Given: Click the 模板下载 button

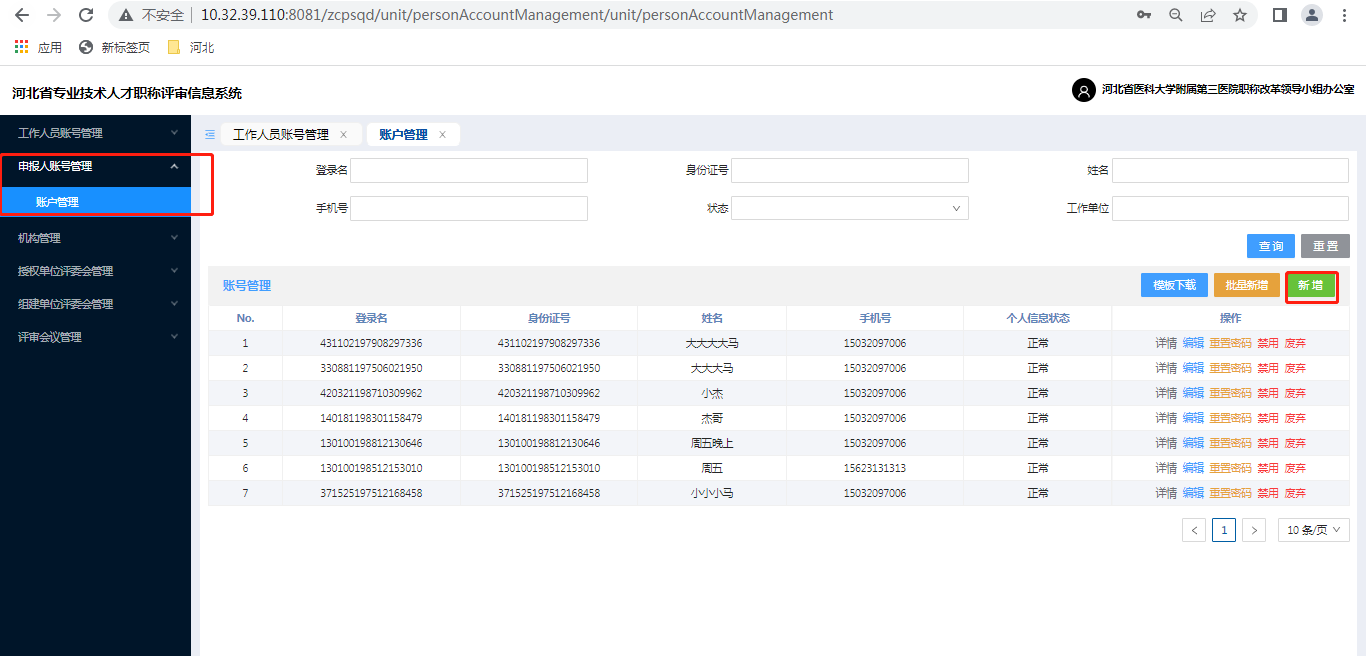Looking at the screenshot, I should click(1174, 285).
